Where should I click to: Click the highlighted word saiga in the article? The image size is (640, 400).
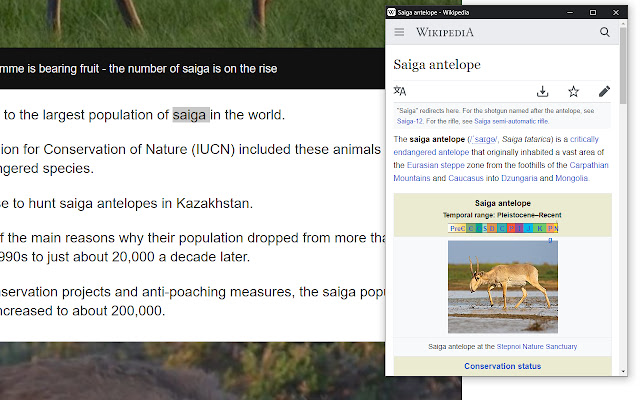click(x=191, y=114)
